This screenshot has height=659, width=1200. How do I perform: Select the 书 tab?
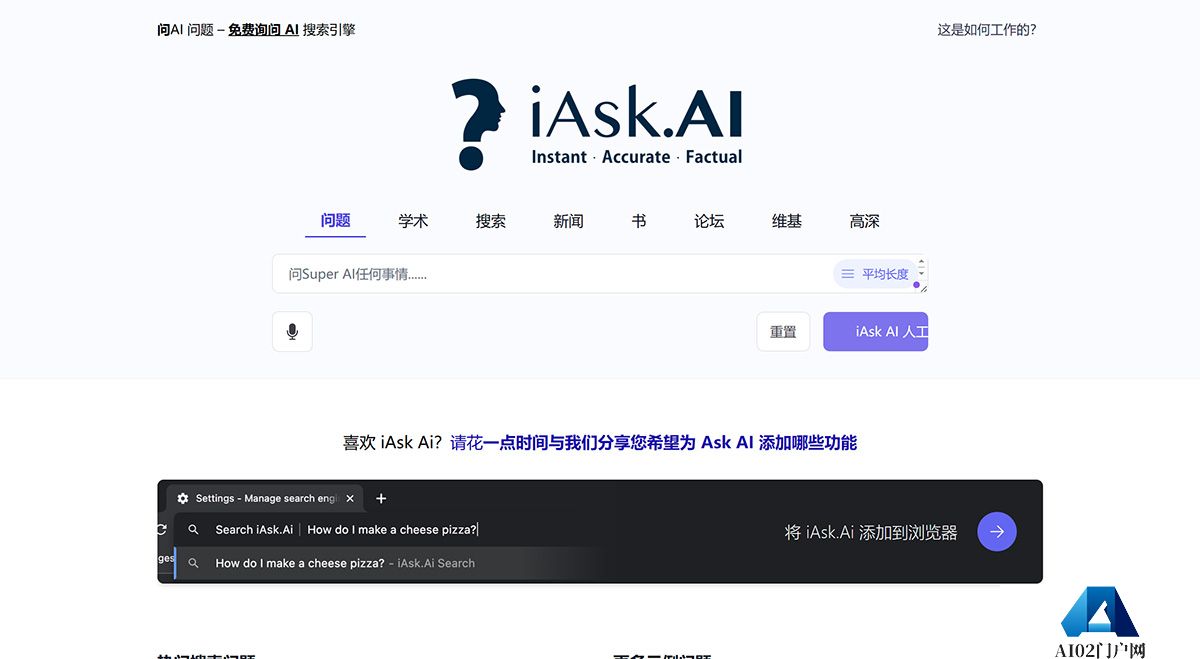[x=639, y=221]
